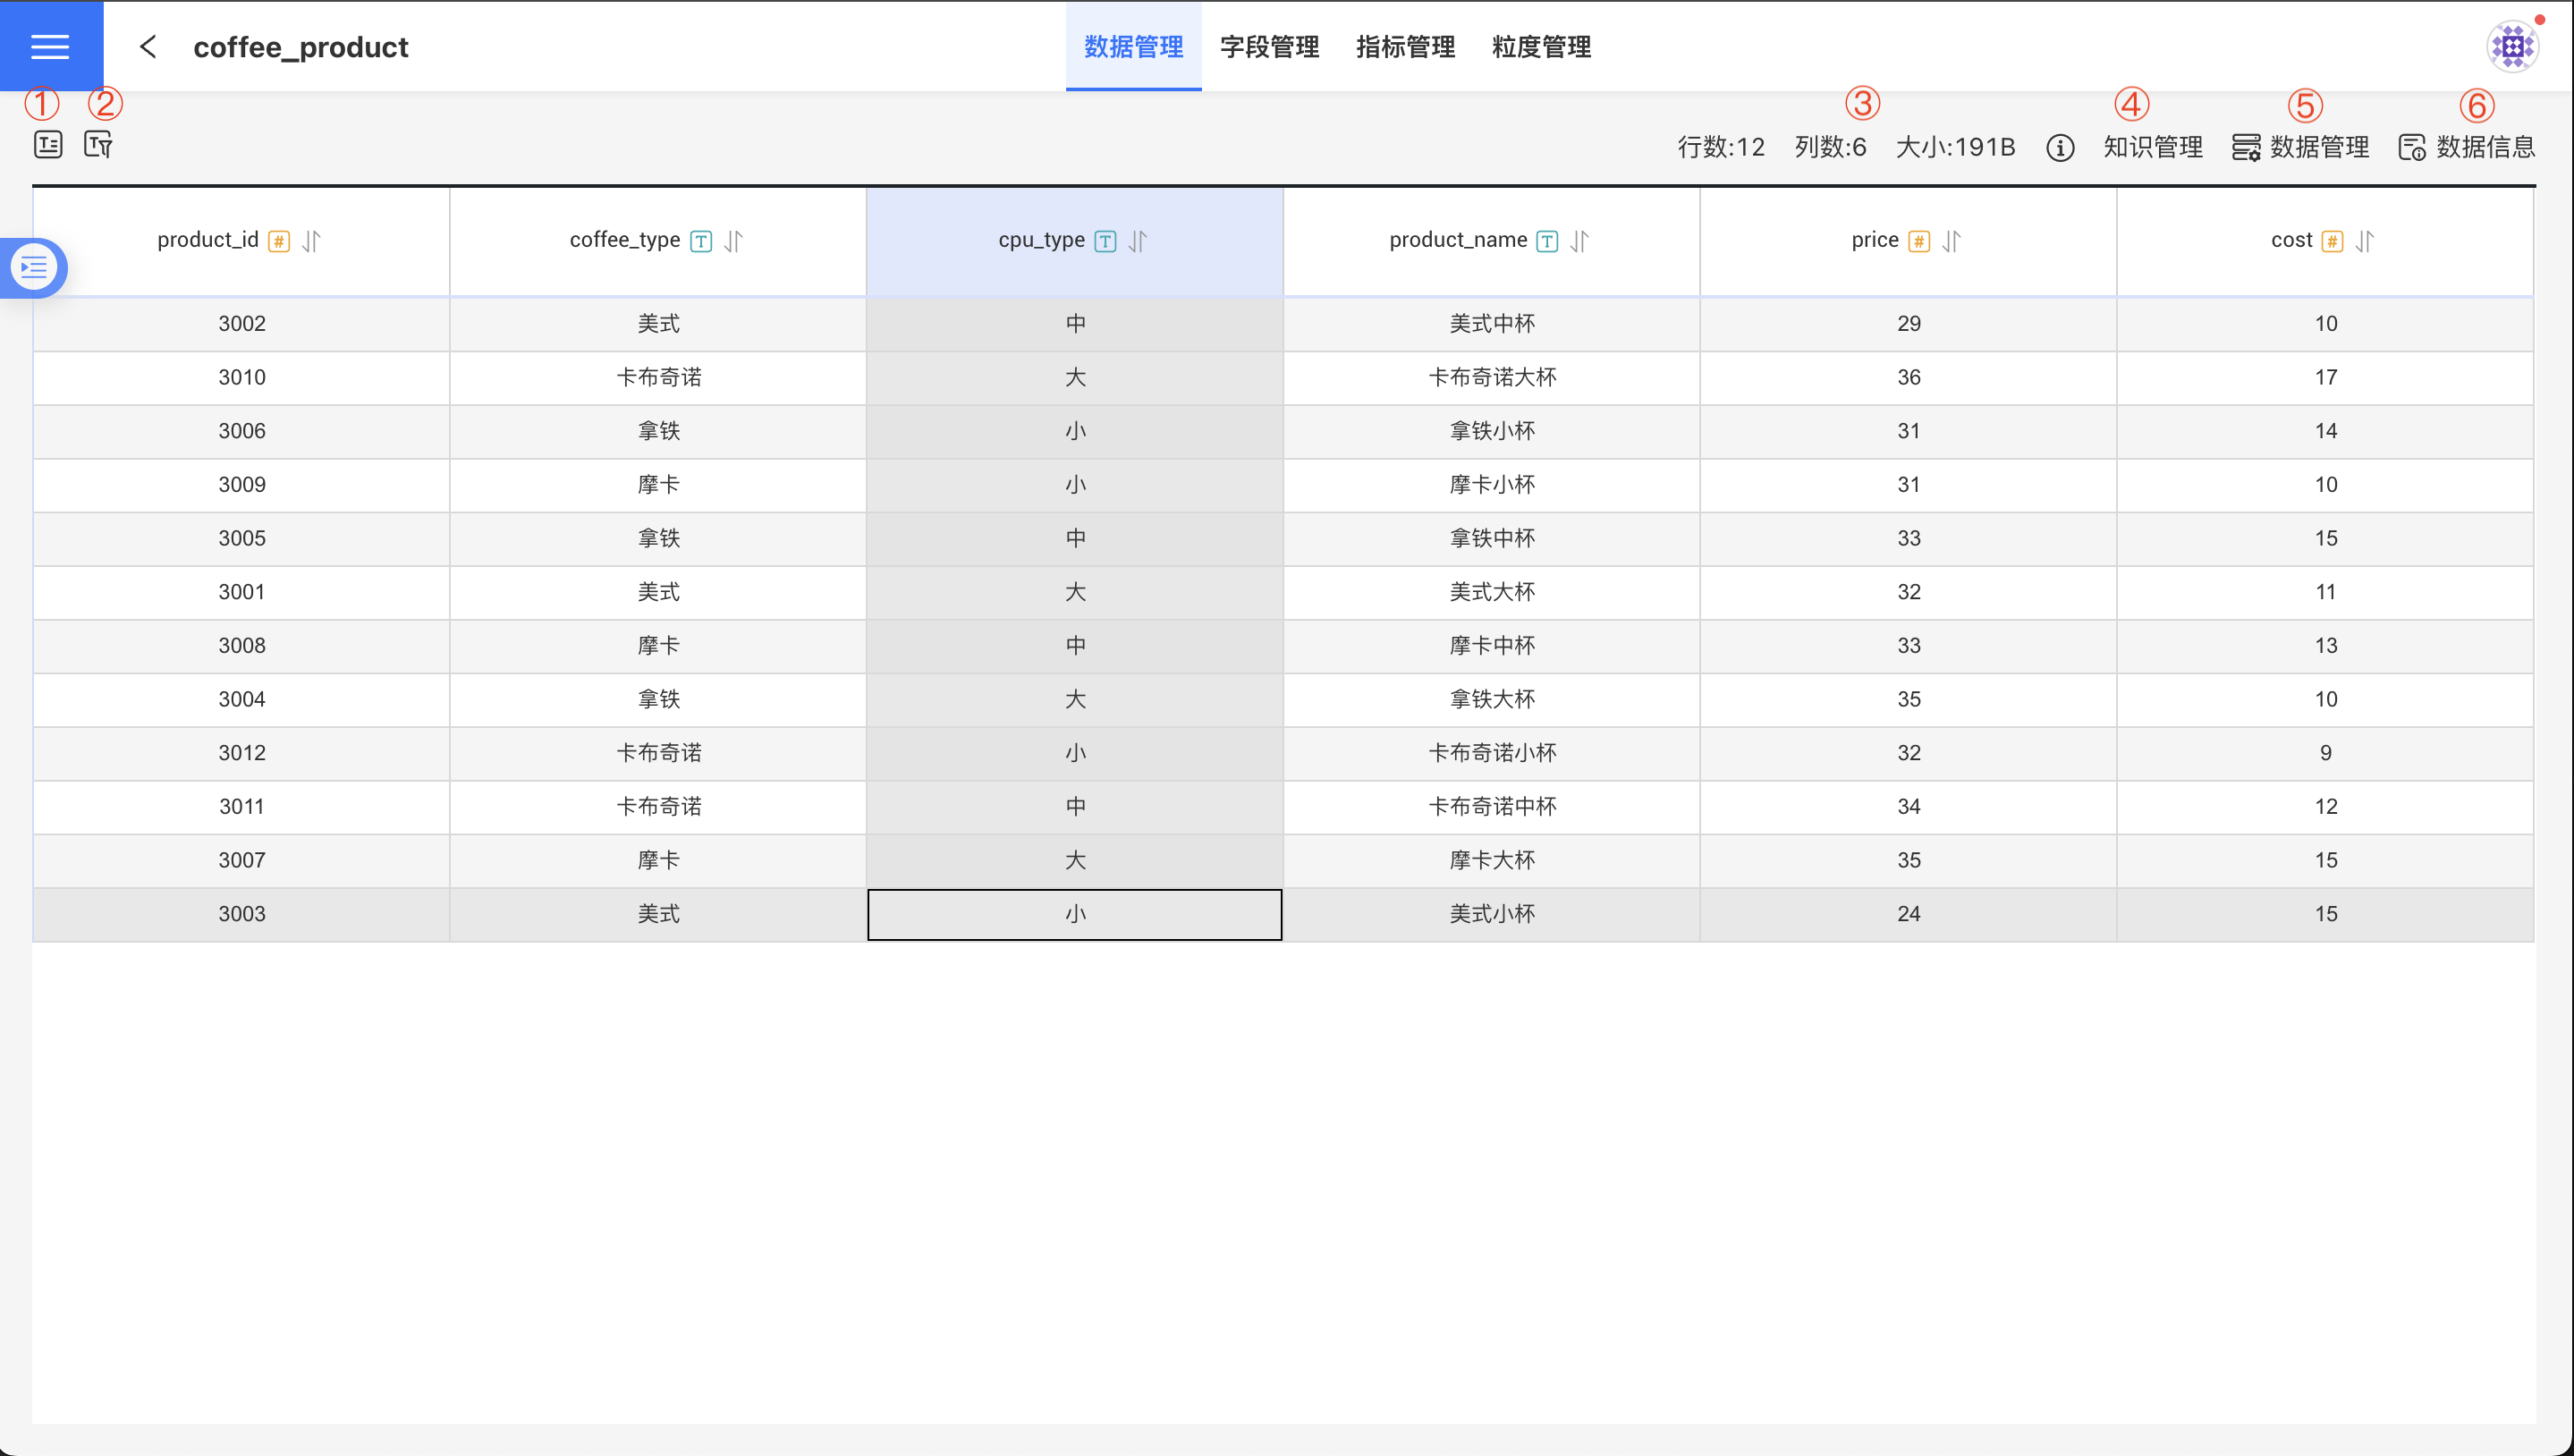Image resolution: width=2574 pixels, height=1456 pixels.
Task: Click the number type icon on price column
Action: click(1918, 241)
